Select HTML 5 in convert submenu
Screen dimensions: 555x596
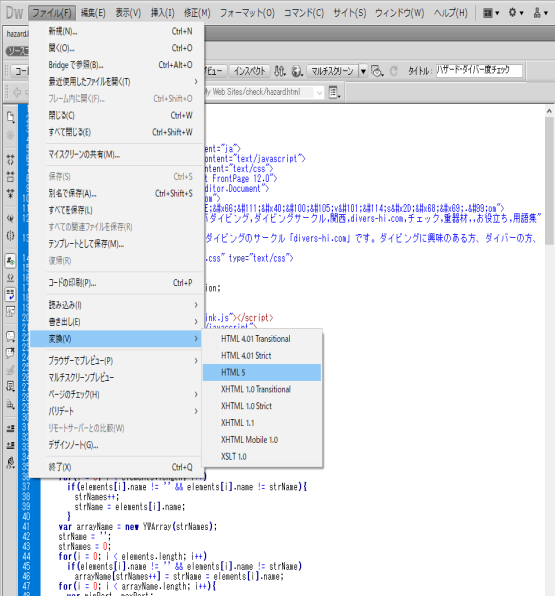click(x=262, y=372)
